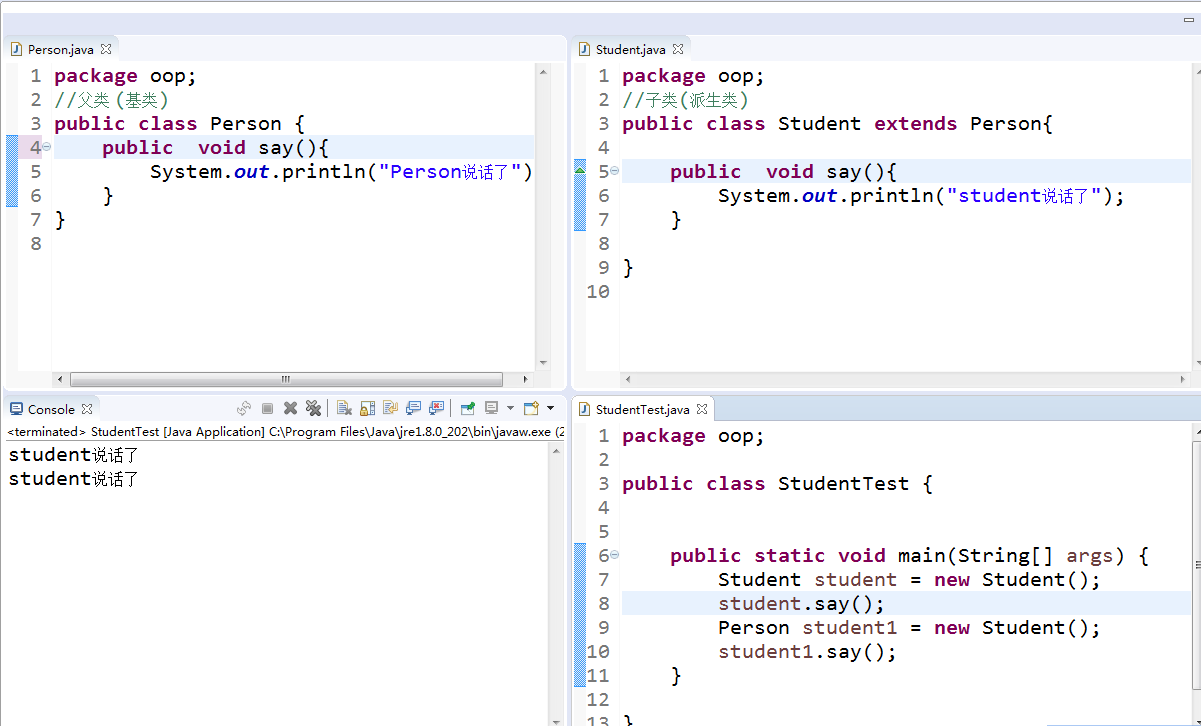Click the Java file icon on StudentTest.java tab

(585, 409)
